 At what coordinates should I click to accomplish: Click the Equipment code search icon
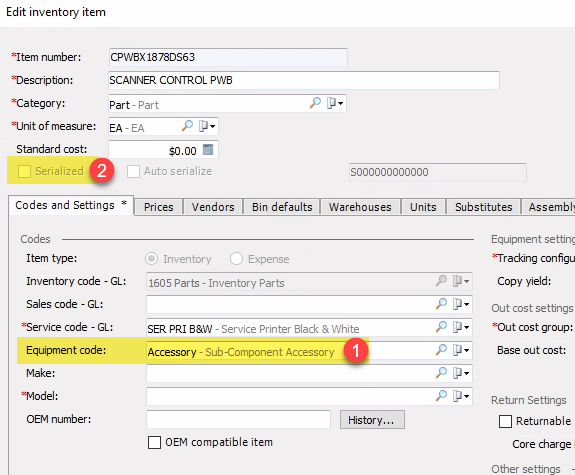tap(441, 350)
